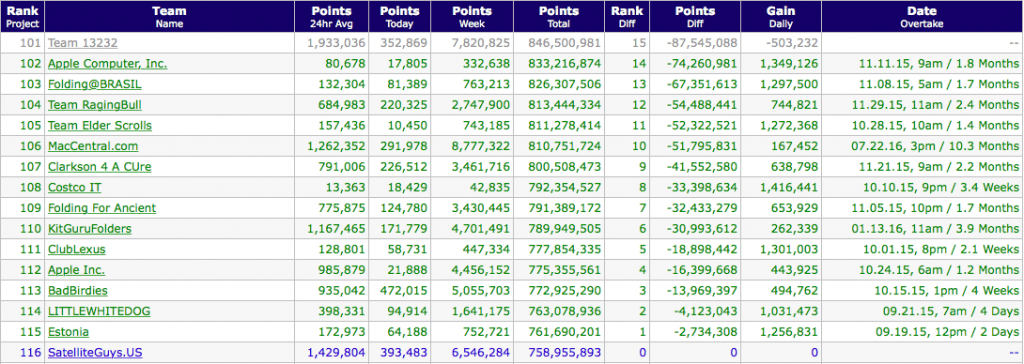Select the ClubLexus team link
Image resolution: width=1024 pixels, height=364 pixels.
pyautogui.click(x=76, y=250)
